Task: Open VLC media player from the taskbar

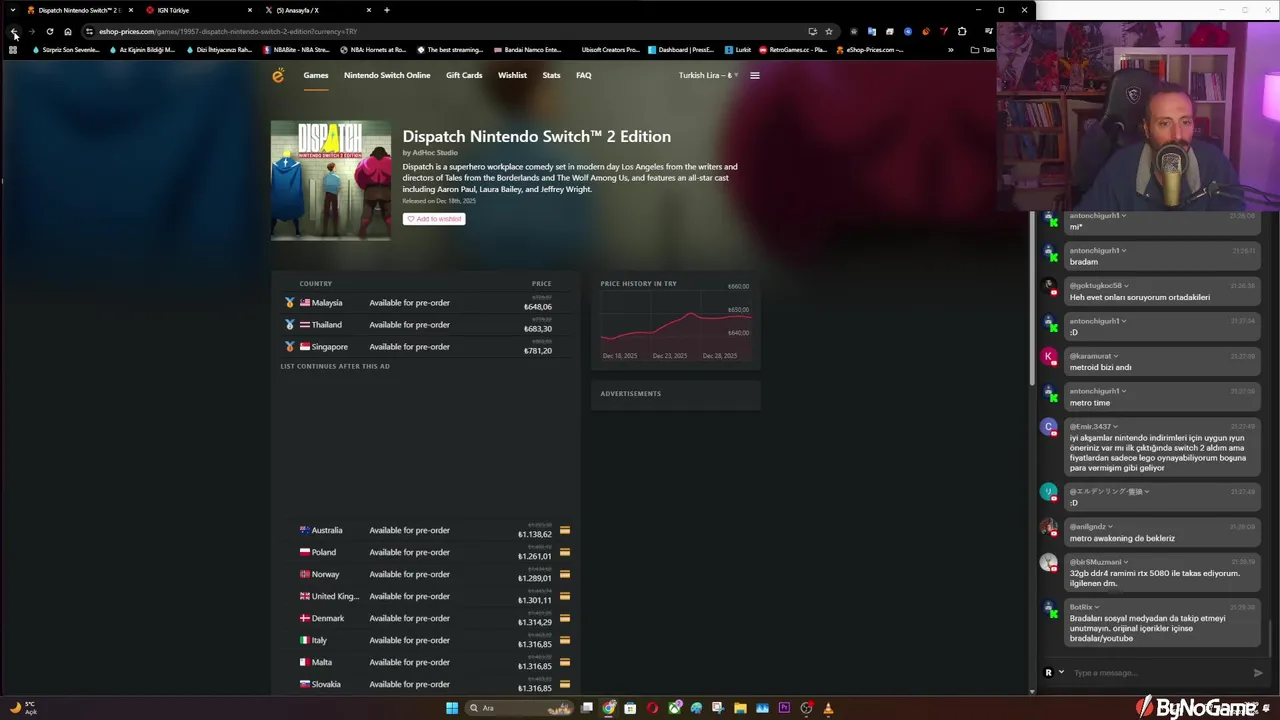Action: point(828,708)
